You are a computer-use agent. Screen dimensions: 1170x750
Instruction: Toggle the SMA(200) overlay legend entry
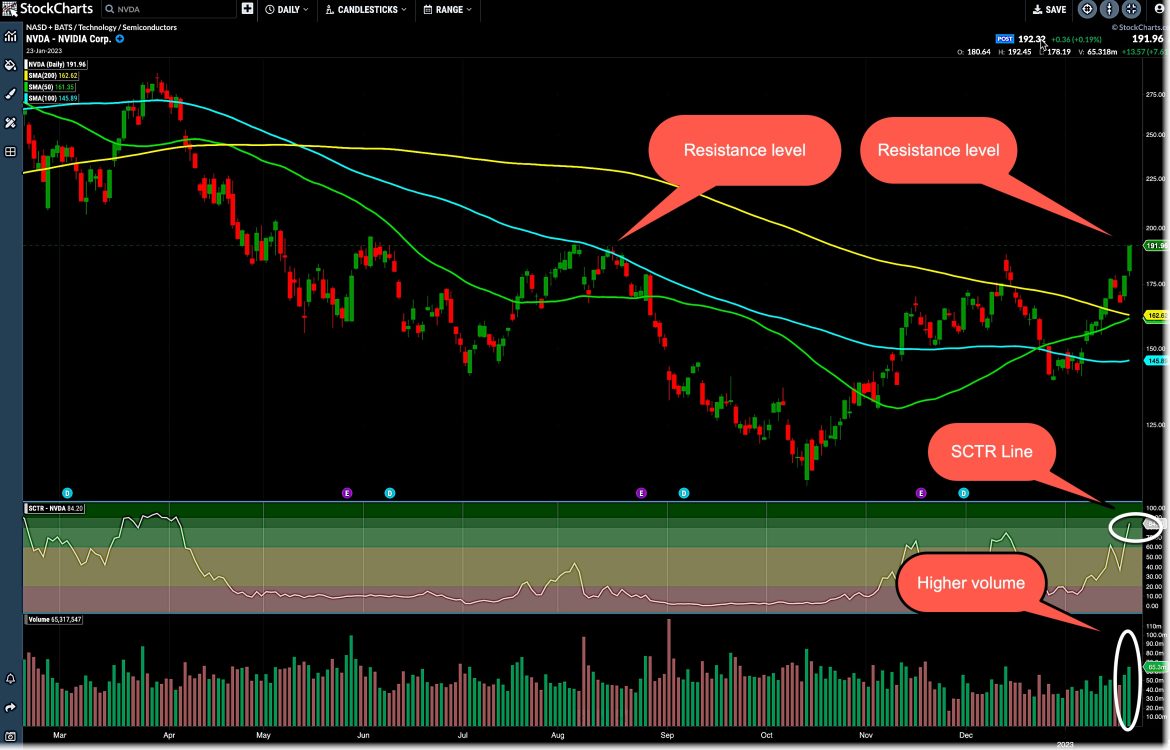tap(51, 75)
